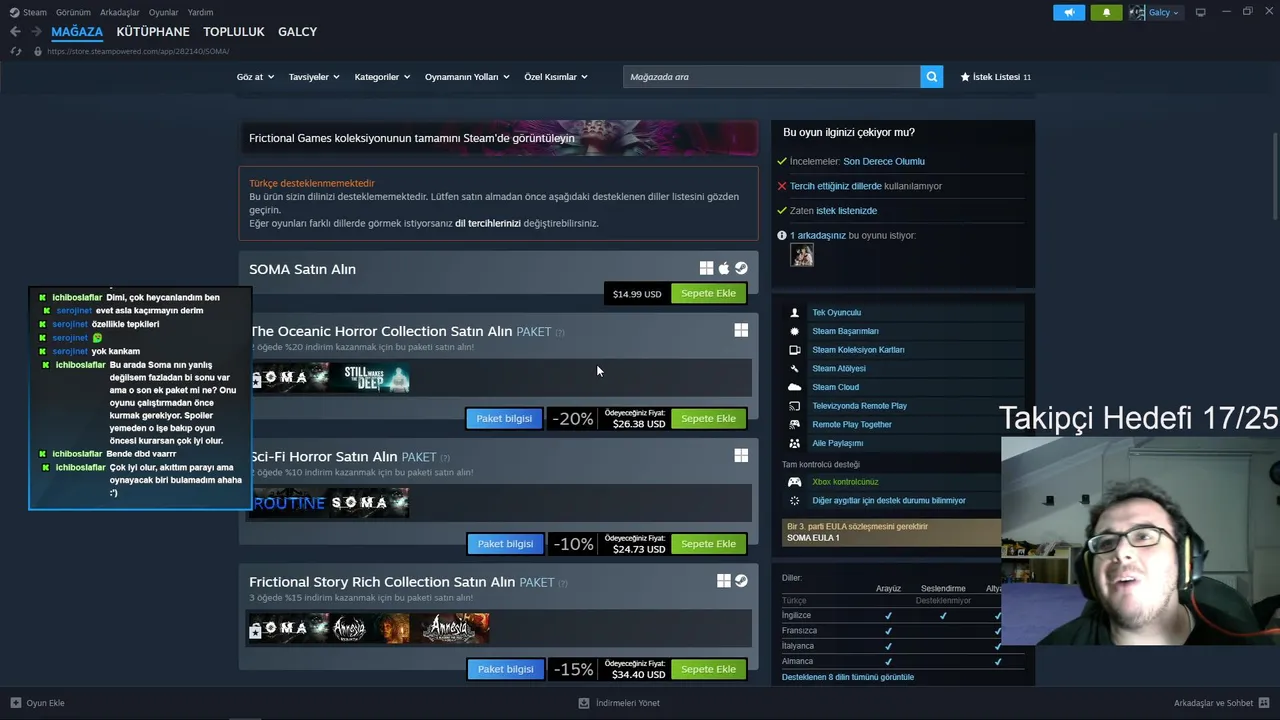Open the MAĞAZA tab

77,32
